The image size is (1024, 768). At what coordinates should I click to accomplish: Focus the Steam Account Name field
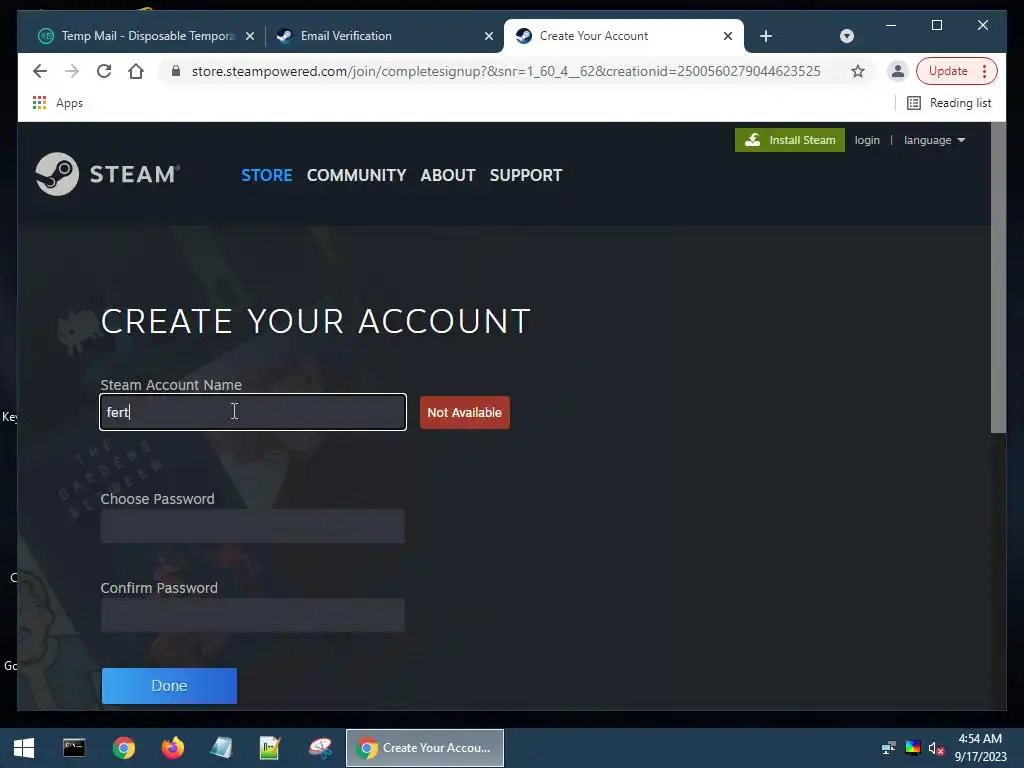point(253,412)
